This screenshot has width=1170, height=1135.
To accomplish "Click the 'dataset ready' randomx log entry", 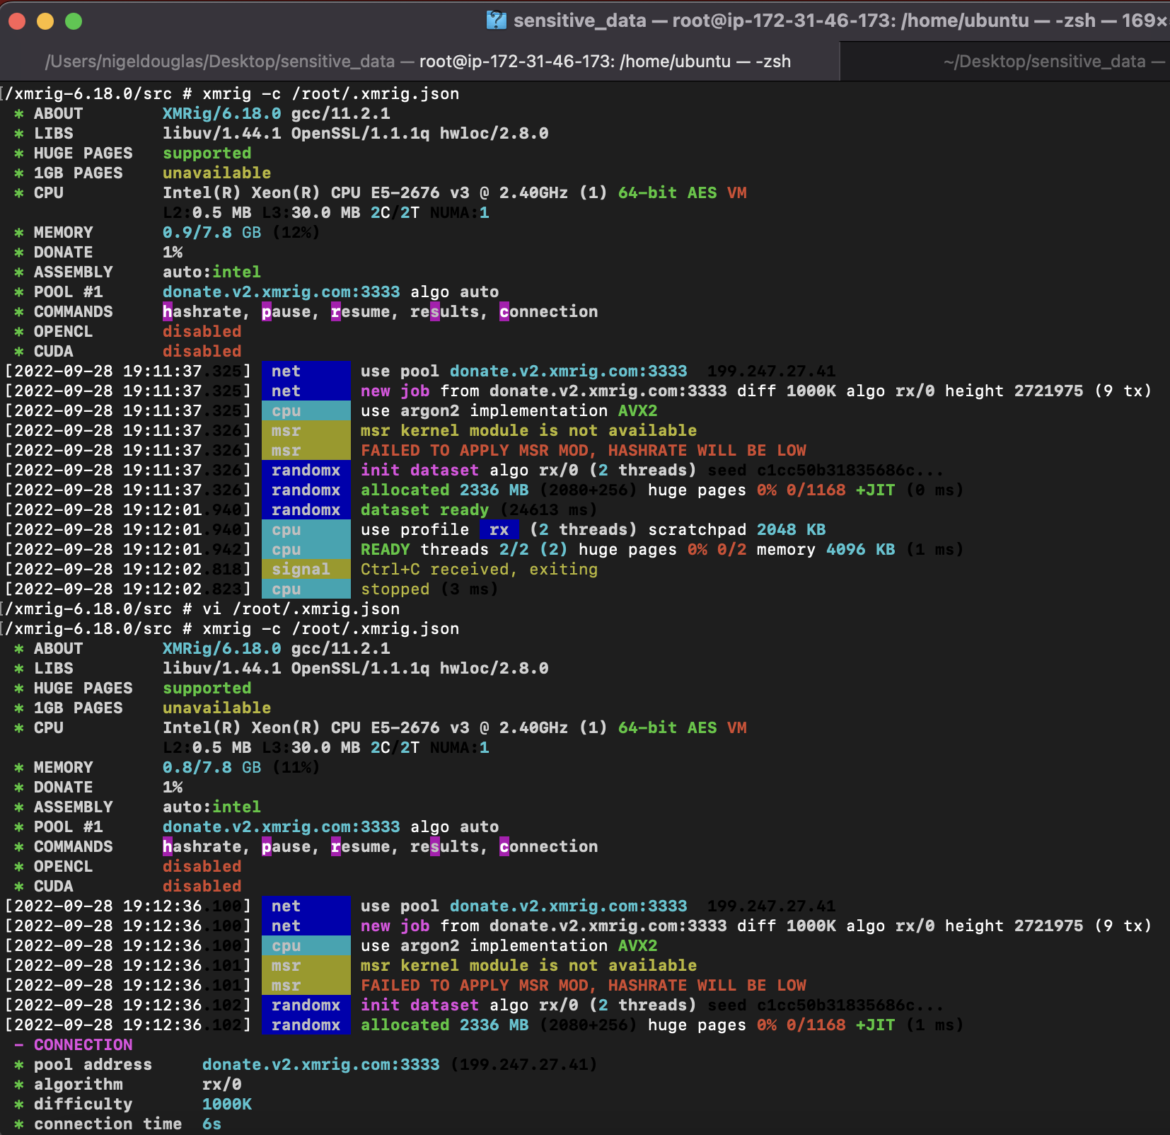I will pyautogui.click(x=425, y=510).
